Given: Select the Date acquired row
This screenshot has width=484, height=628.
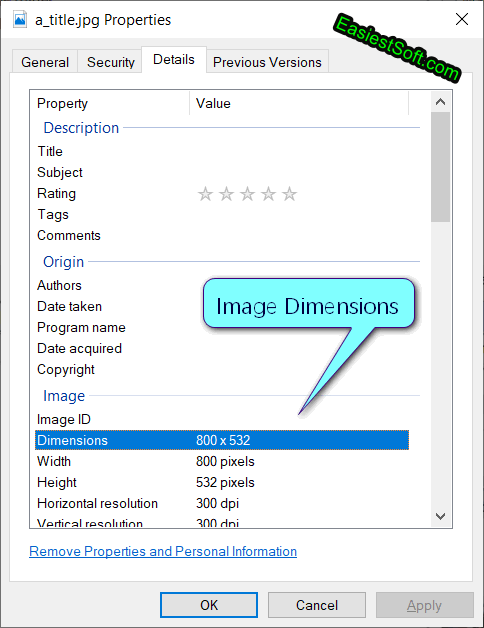Looking at the screenshot, I should coord(222,348).
